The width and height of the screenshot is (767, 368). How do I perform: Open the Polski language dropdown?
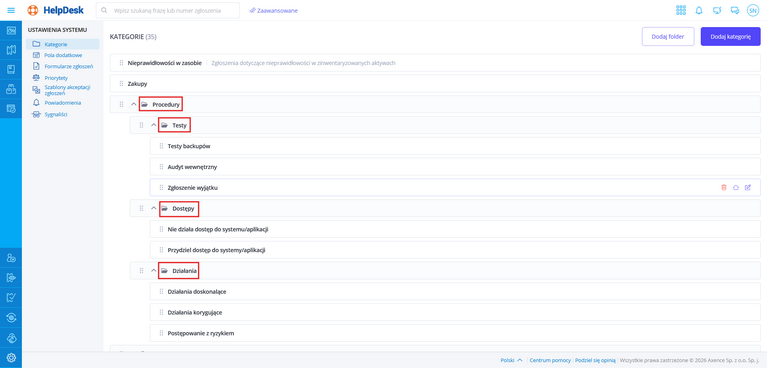pyautogui.click(x=511, y=360)
